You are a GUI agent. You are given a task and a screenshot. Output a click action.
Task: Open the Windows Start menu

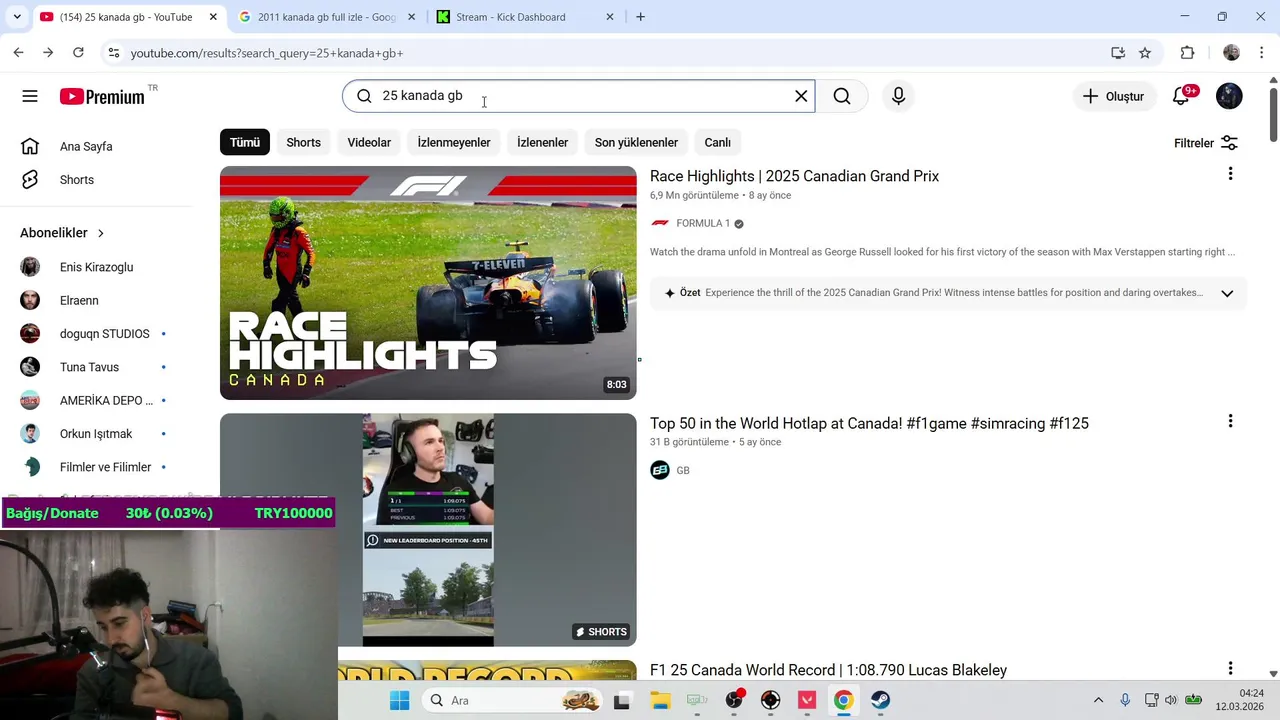click(x=399, y=700)
